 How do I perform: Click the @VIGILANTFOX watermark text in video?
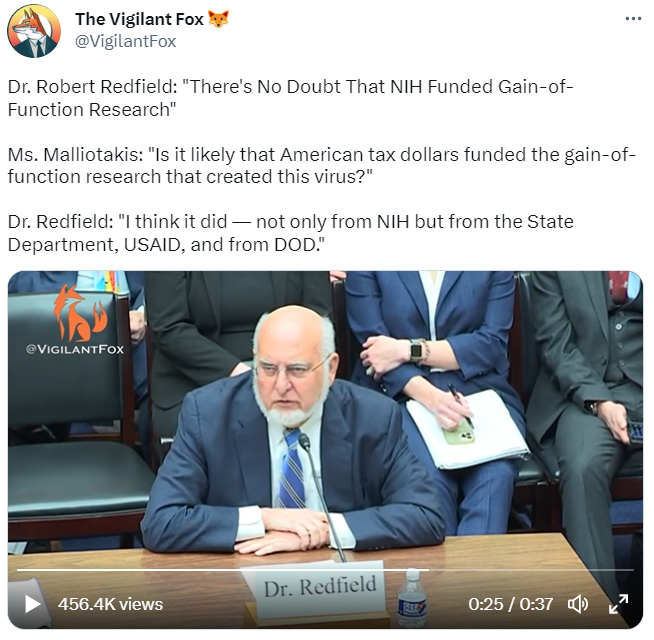(x=75, y=350)
